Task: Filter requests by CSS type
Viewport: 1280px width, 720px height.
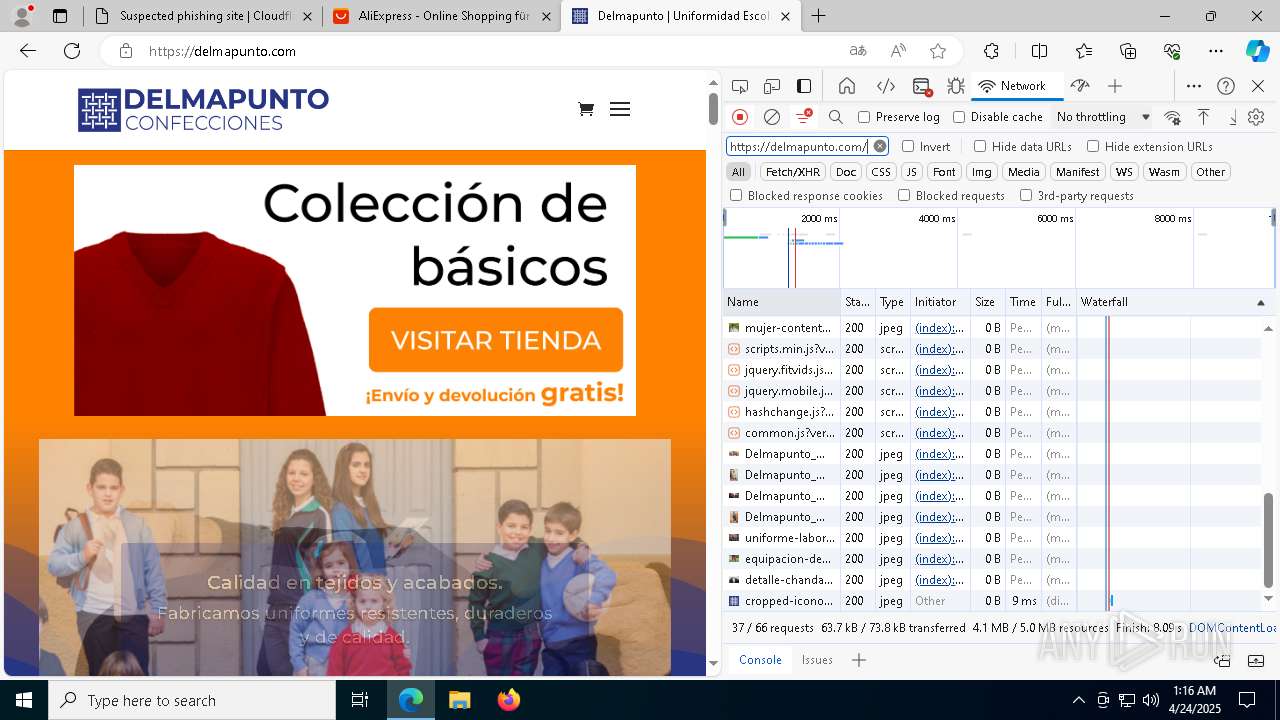Action: pos(880,172)
